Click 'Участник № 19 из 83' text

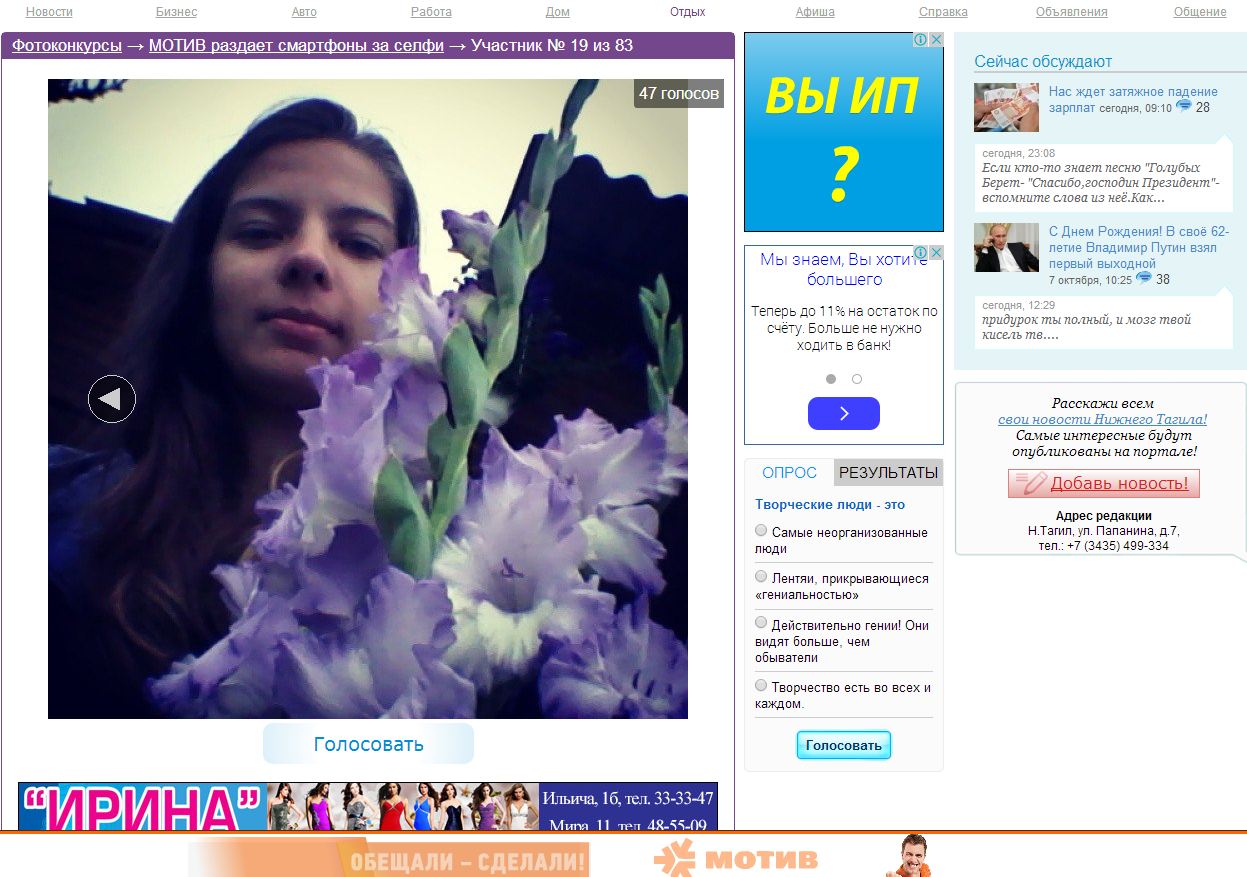click(552, 45)
